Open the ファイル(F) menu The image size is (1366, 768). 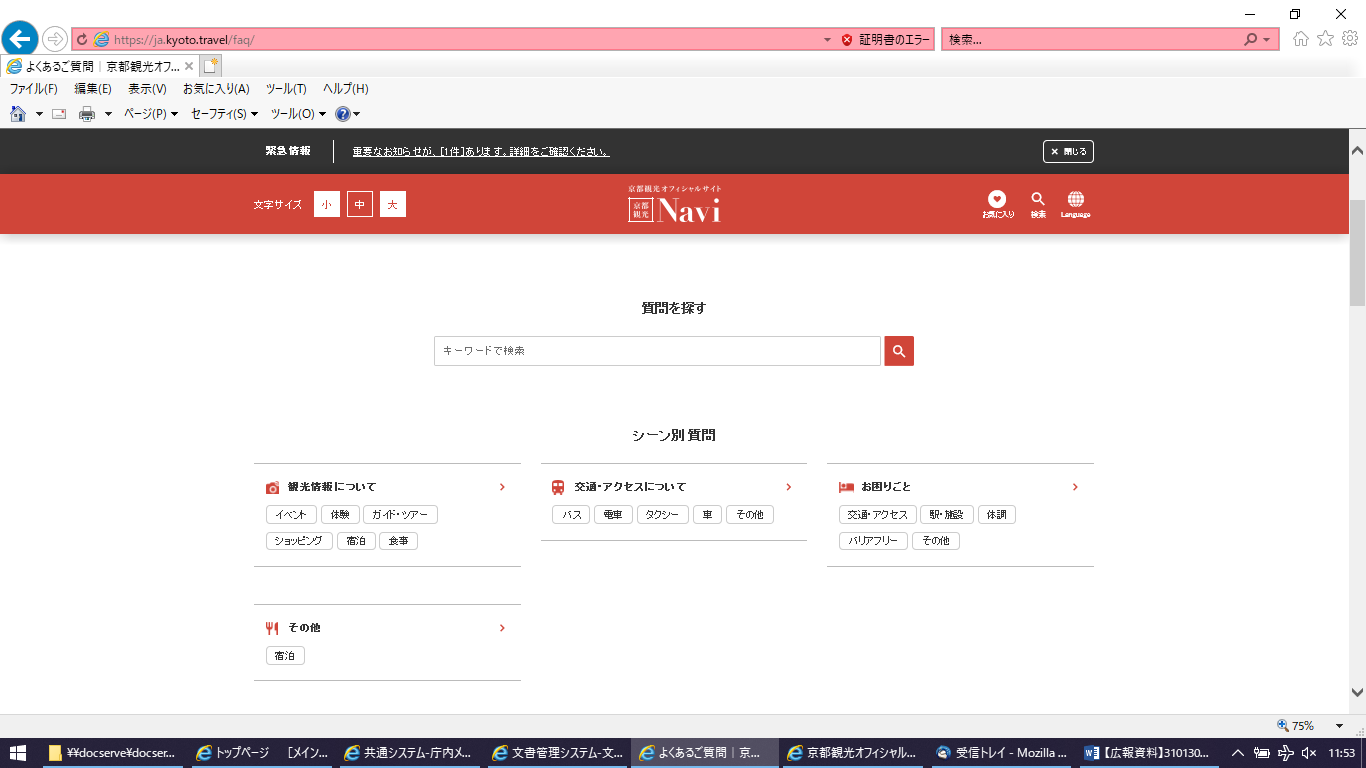pos(34,89)
